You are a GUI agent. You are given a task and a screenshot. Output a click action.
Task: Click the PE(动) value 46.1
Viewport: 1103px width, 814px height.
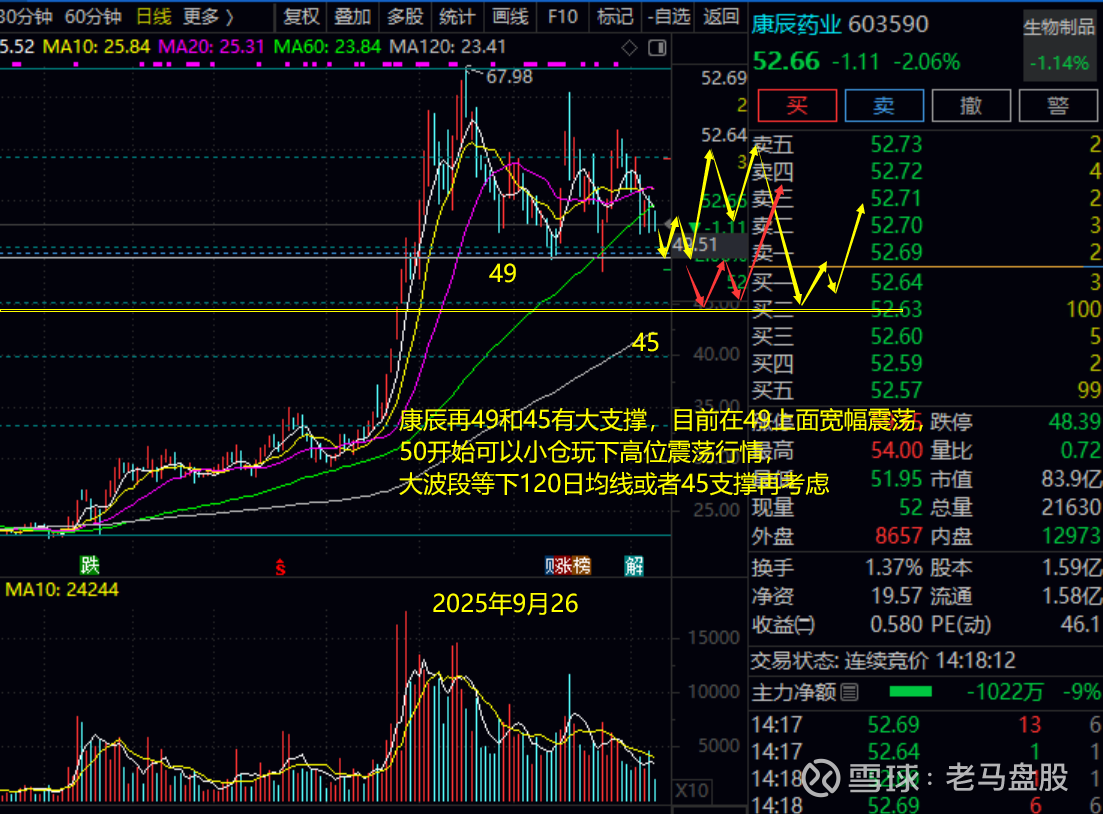coord(1082,625)
